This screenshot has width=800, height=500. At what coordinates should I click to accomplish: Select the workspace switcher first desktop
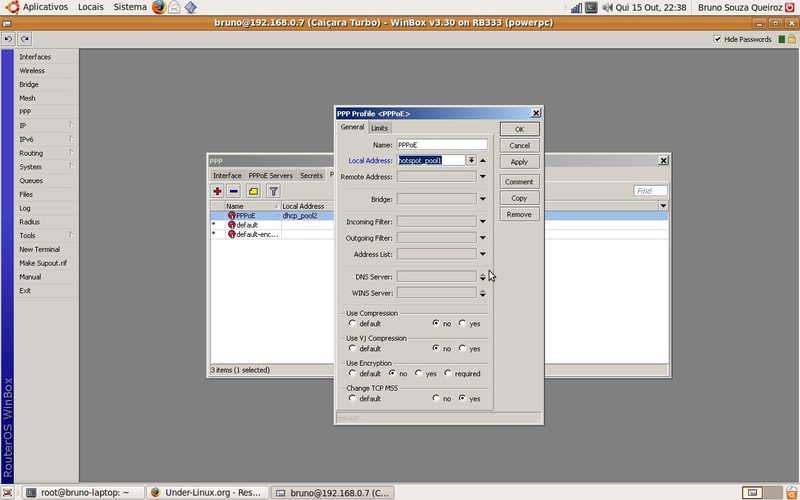752,492
